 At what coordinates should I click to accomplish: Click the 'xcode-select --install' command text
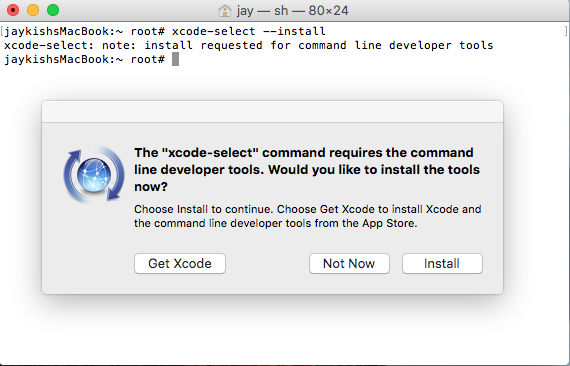(x=249, y=31)
